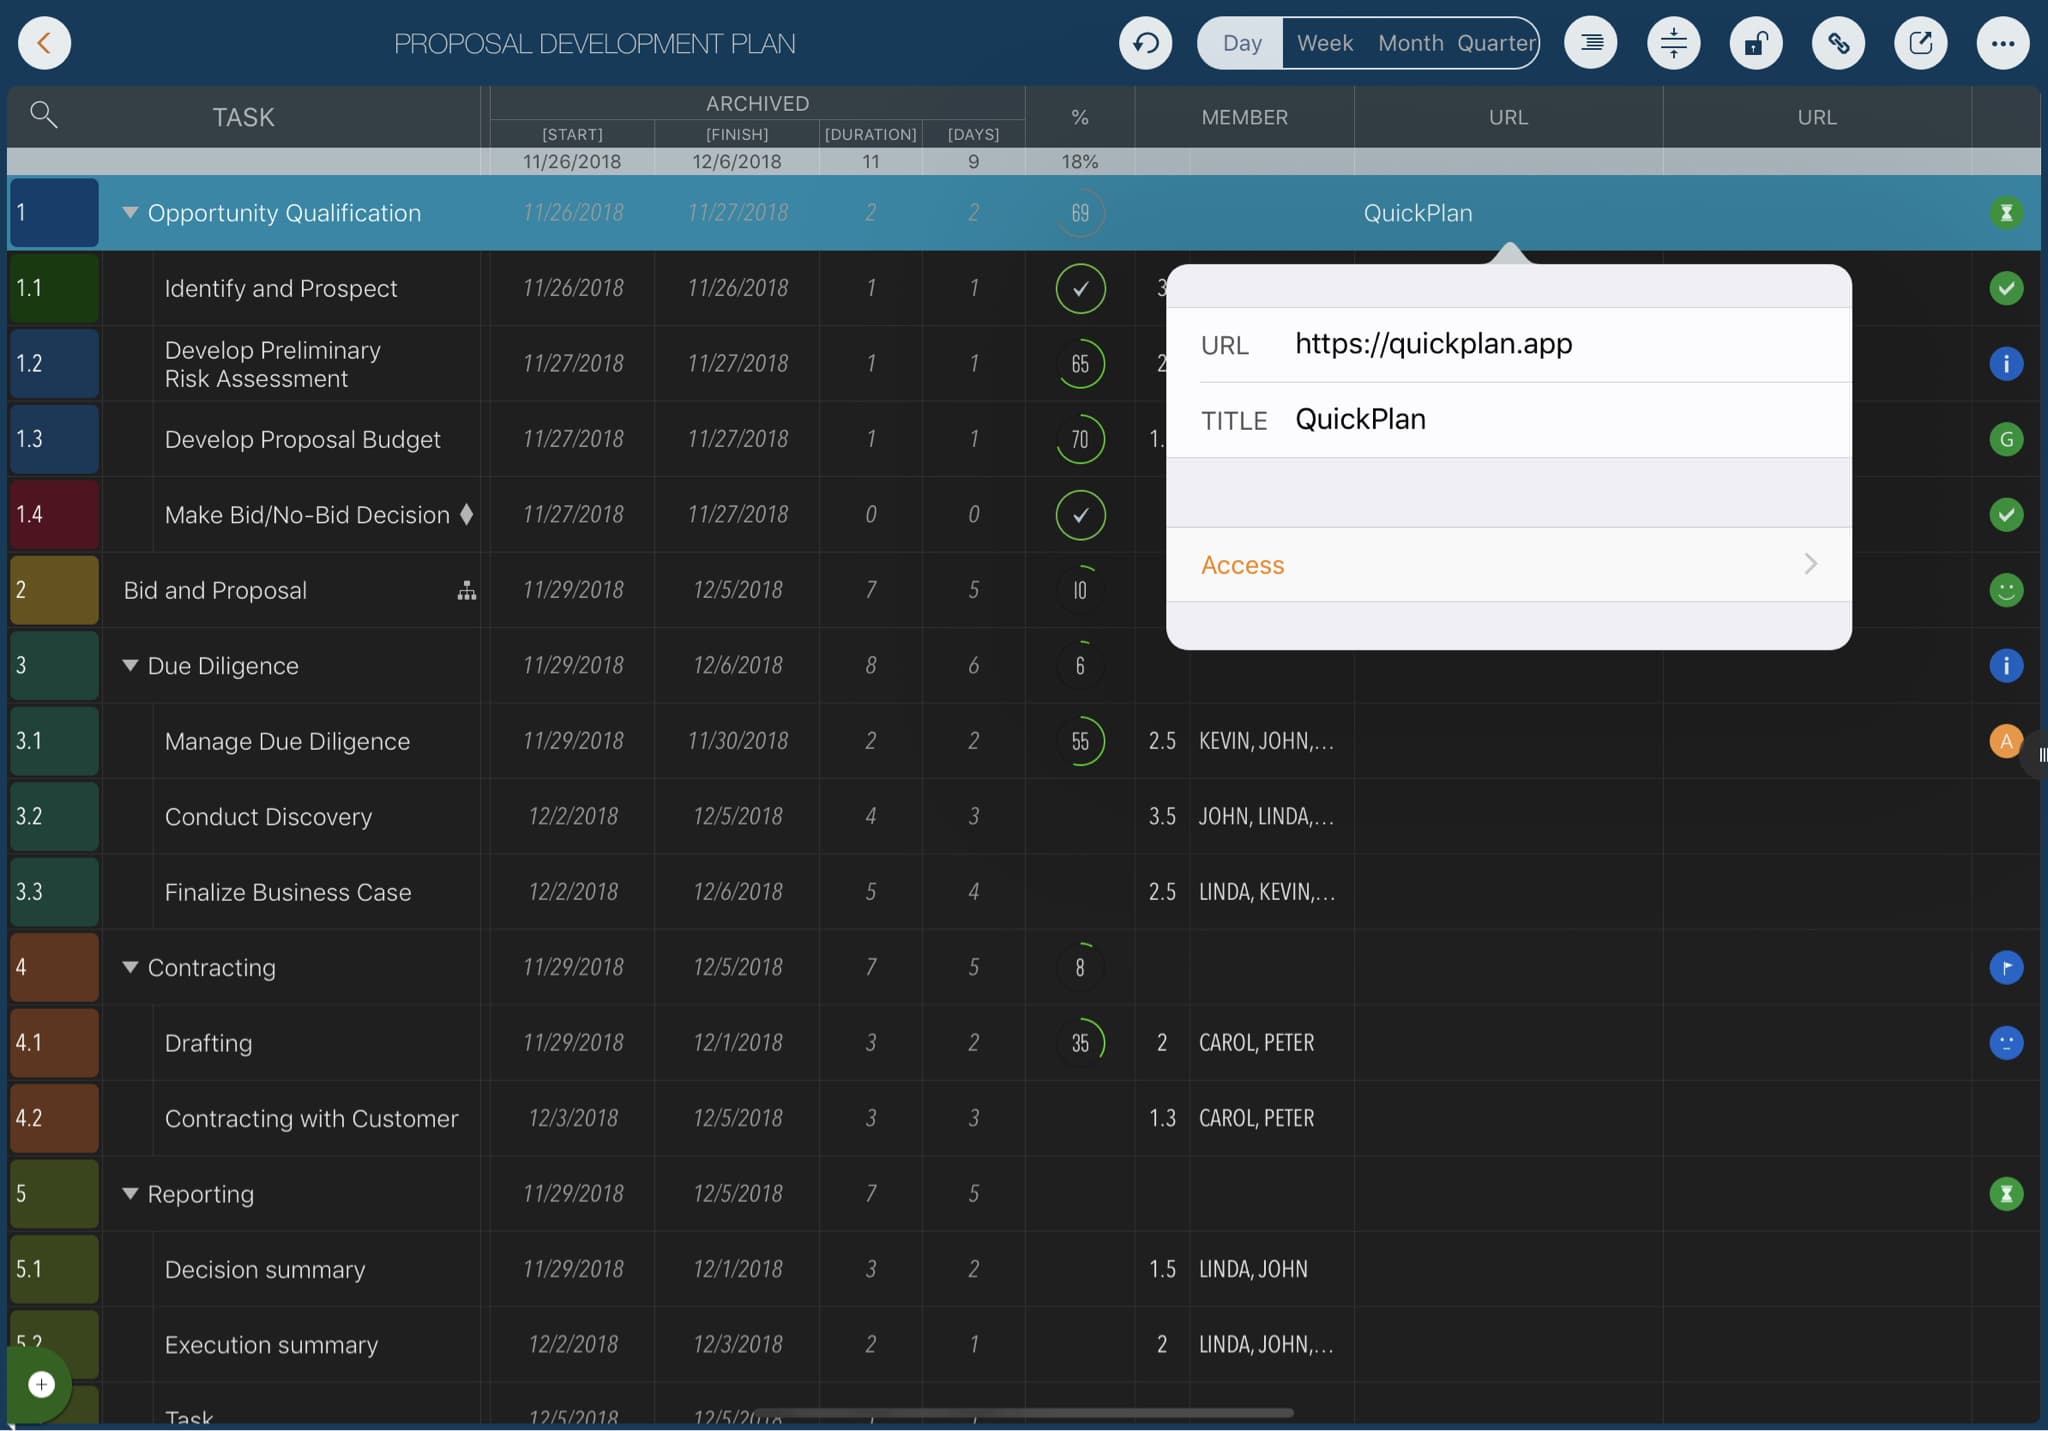The height and width of the screenshot is (1431, 2048).
Task: Collapse the Due Diligence group triangle
Action: [130, 666]
